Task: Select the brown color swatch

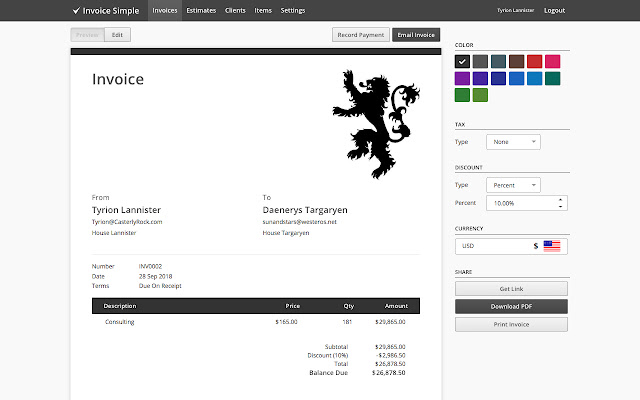Action: point(516,62)
